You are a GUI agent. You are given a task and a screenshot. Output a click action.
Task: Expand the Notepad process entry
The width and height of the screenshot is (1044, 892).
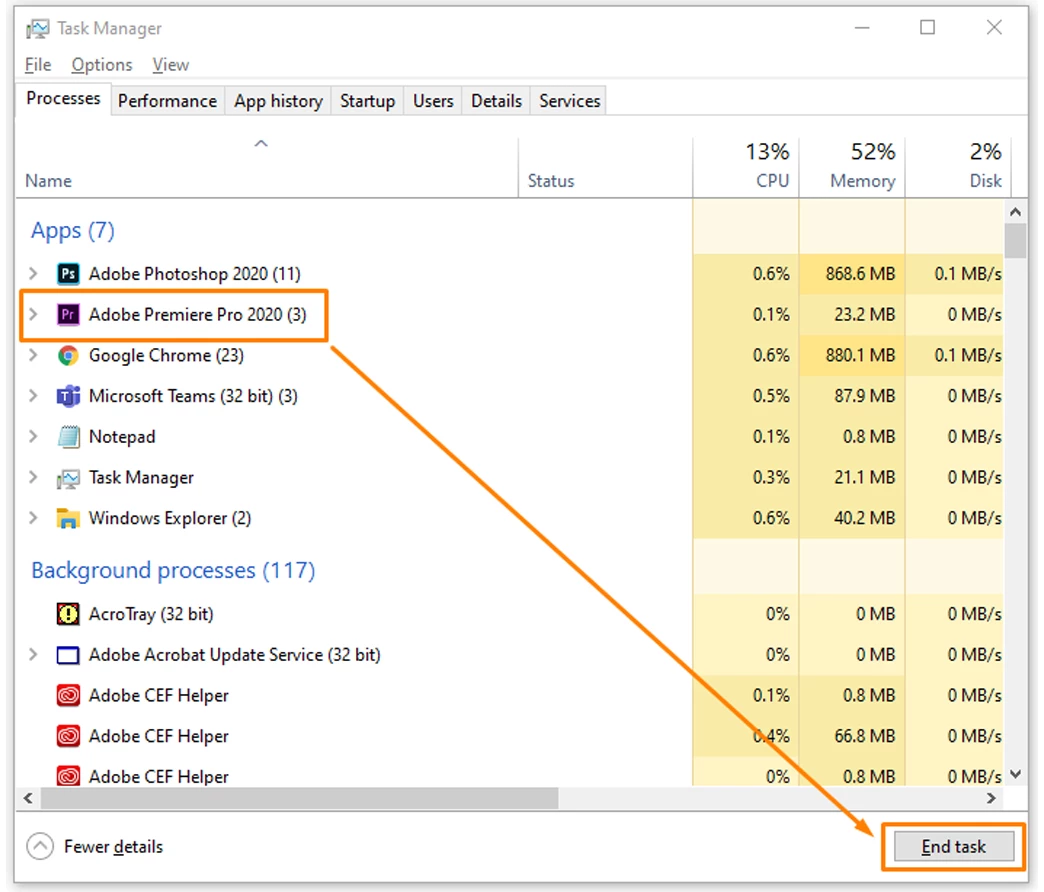(x=33, y=437)
